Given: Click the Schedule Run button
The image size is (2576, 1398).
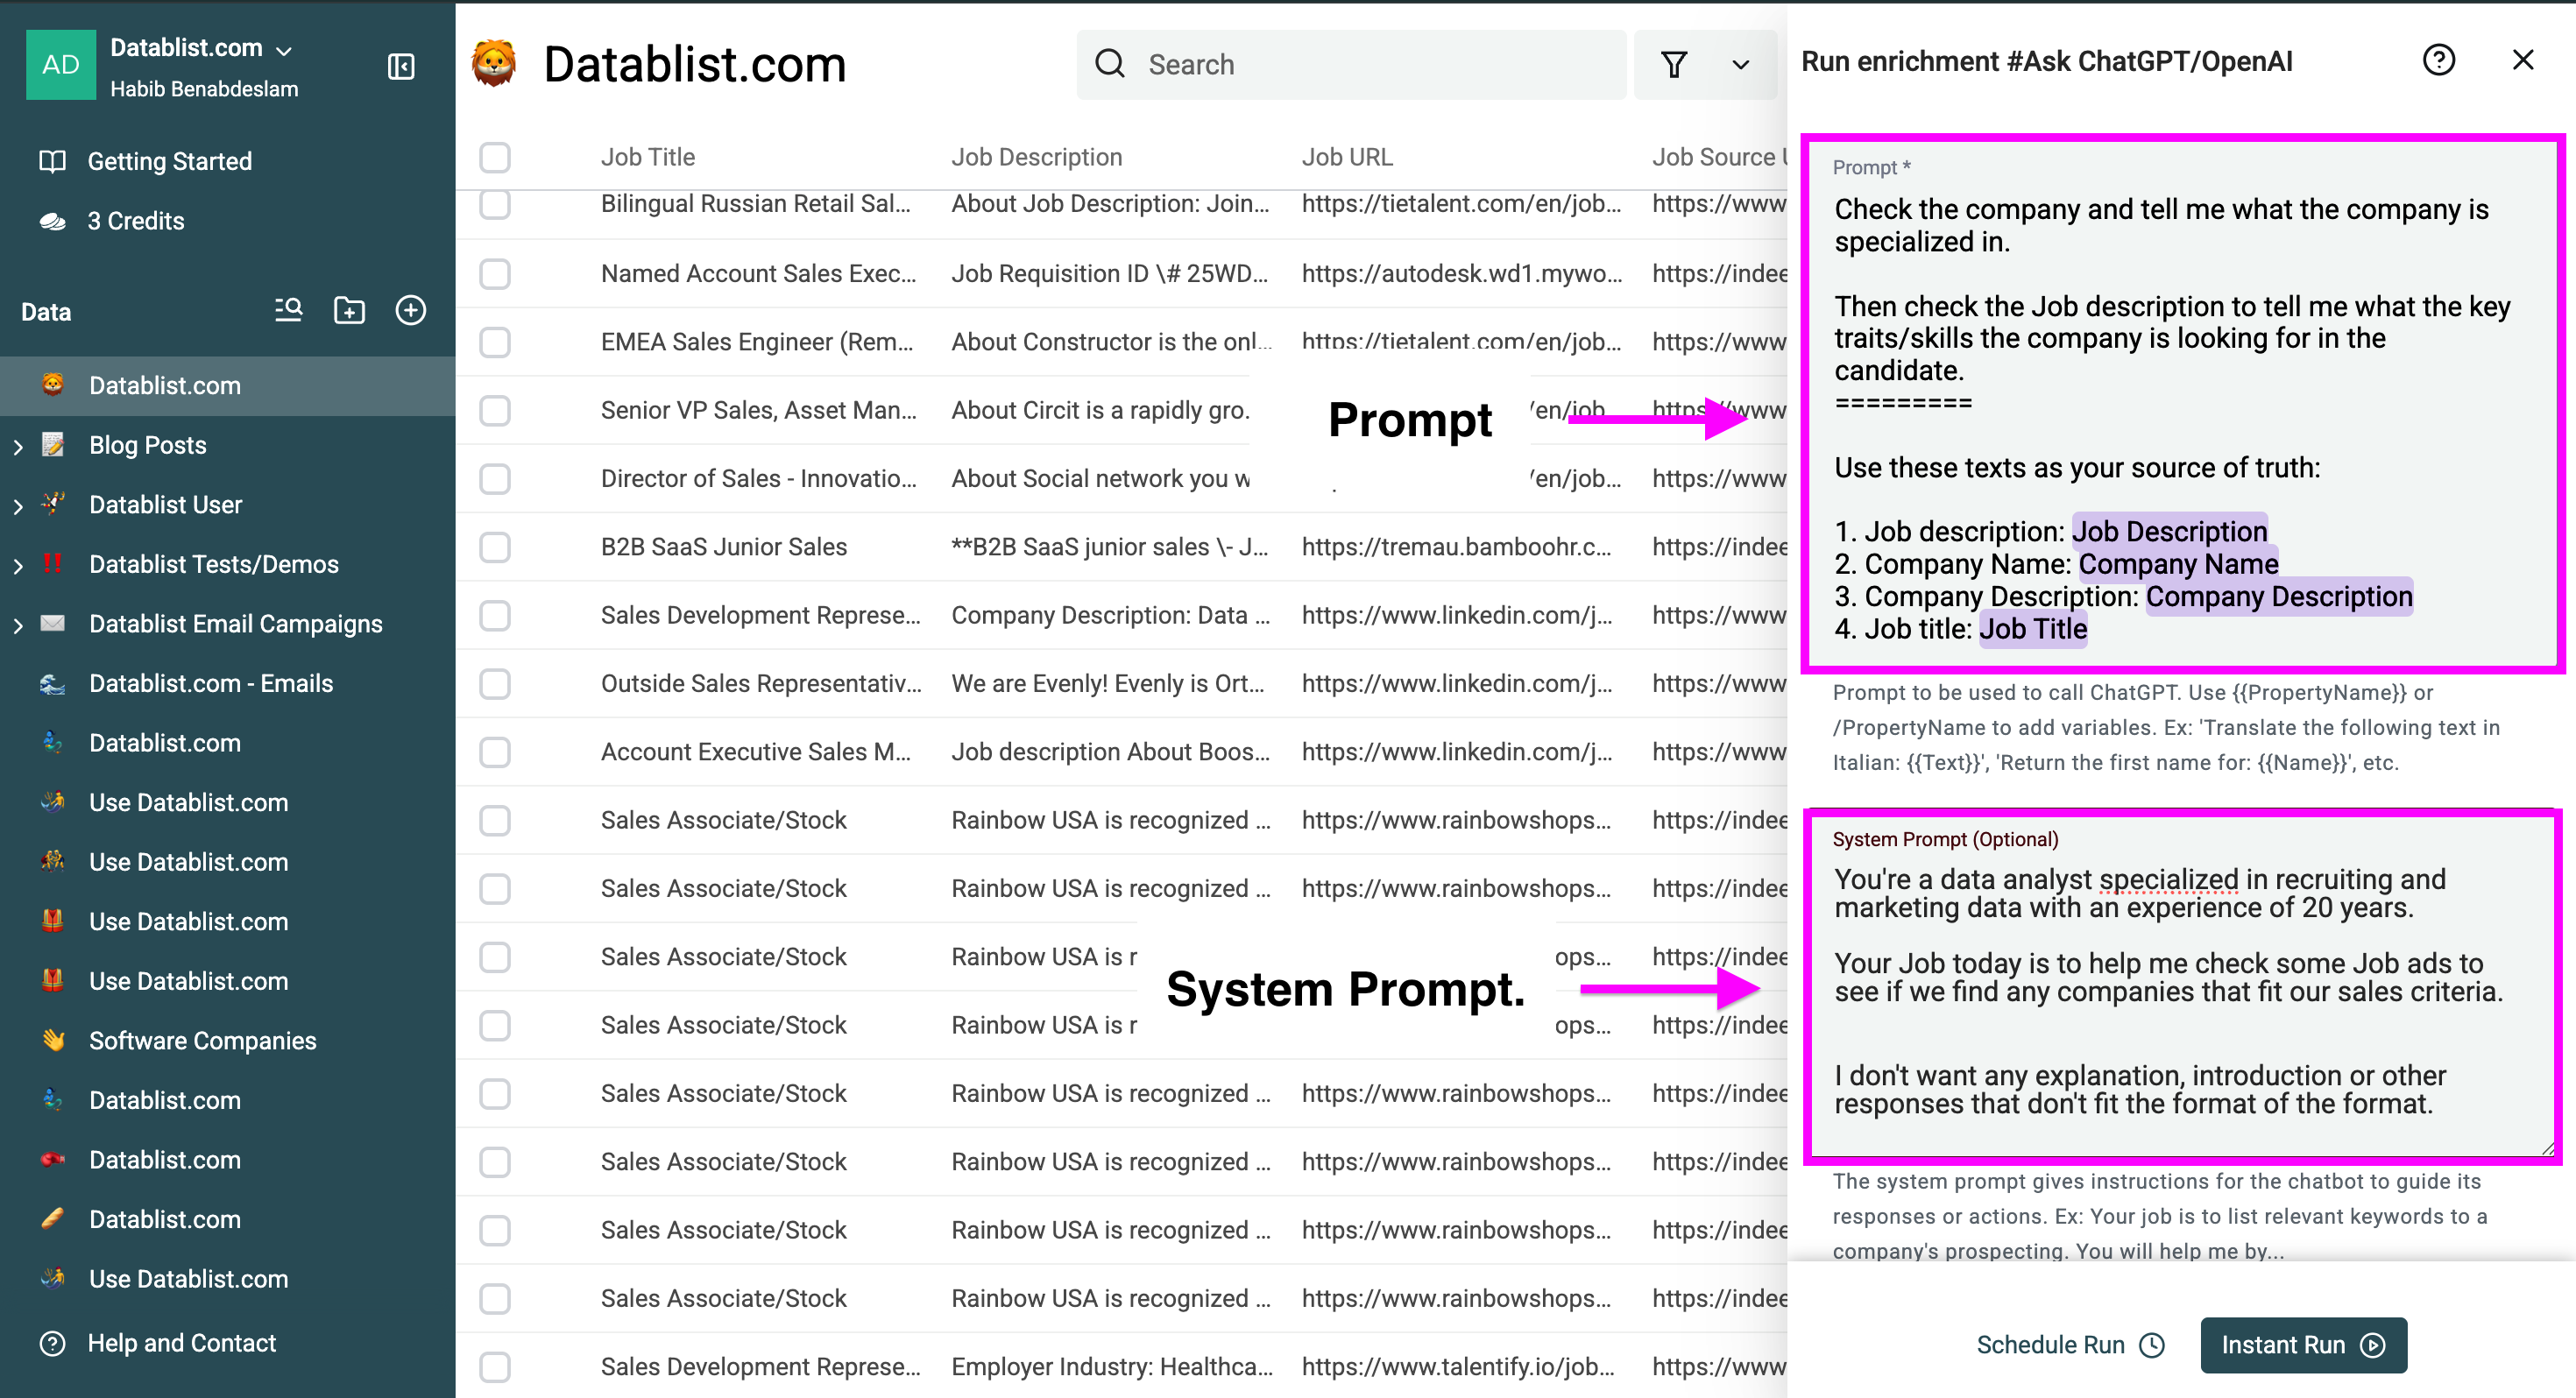Looking at the screenshot, I should click(x=2071, y=1345).
